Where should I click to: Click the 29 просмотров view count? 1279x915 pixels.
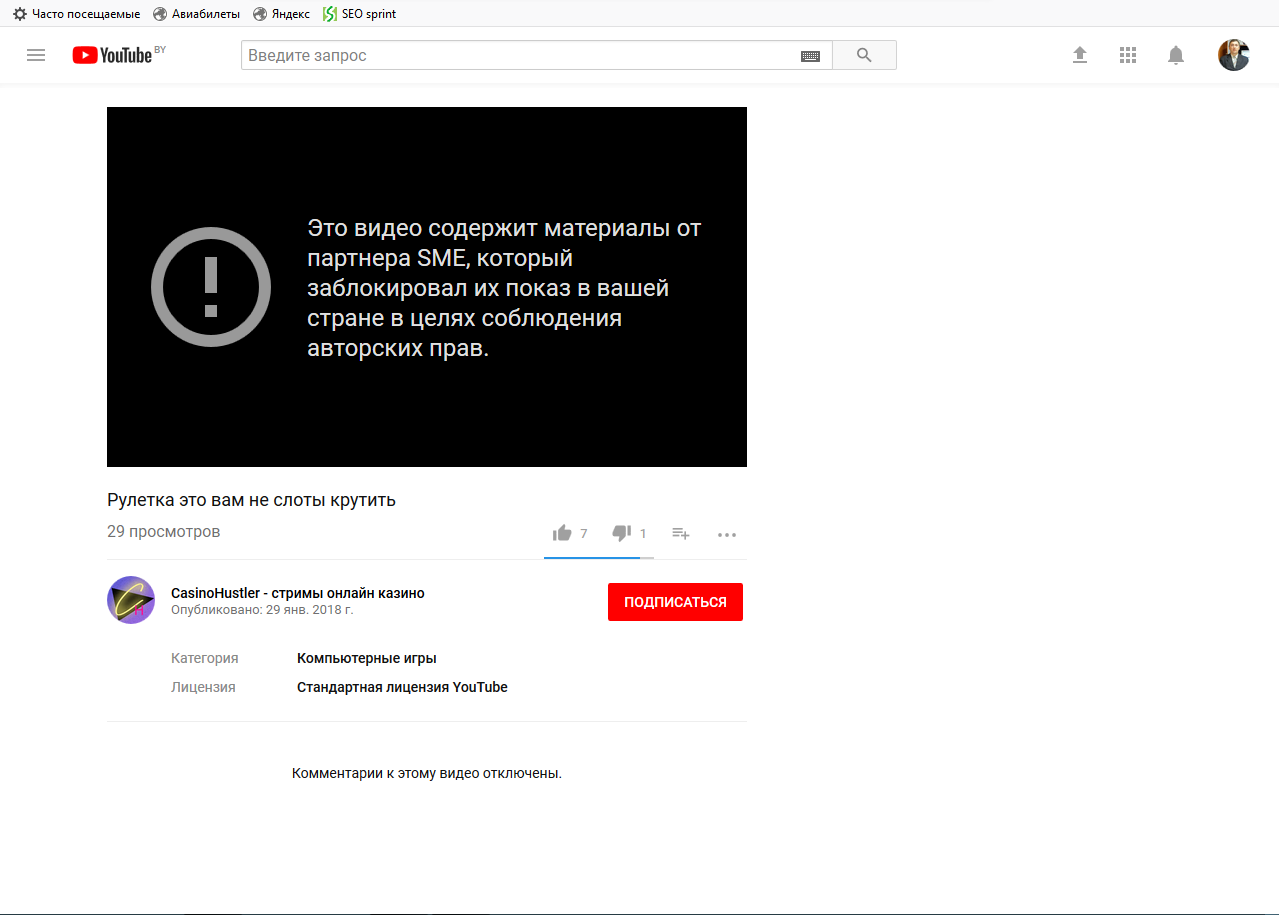[163, 531]
